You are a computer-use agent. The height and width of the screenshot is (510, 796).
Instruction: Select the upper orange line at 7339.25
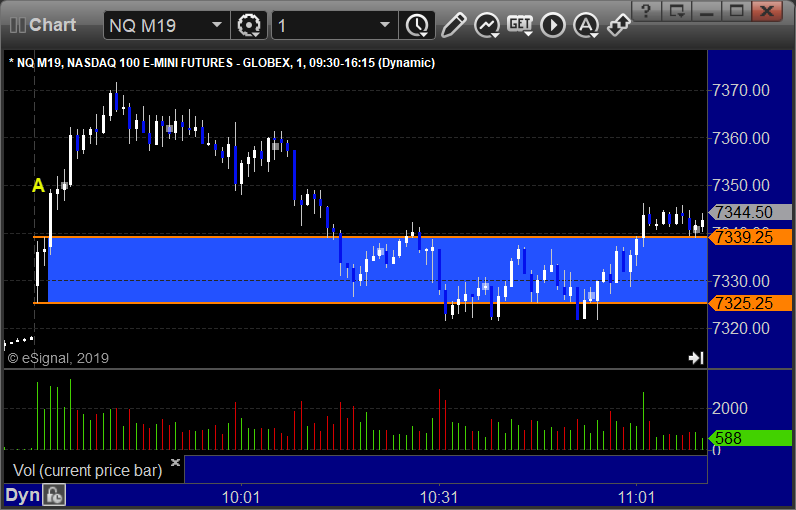point(370,237)
